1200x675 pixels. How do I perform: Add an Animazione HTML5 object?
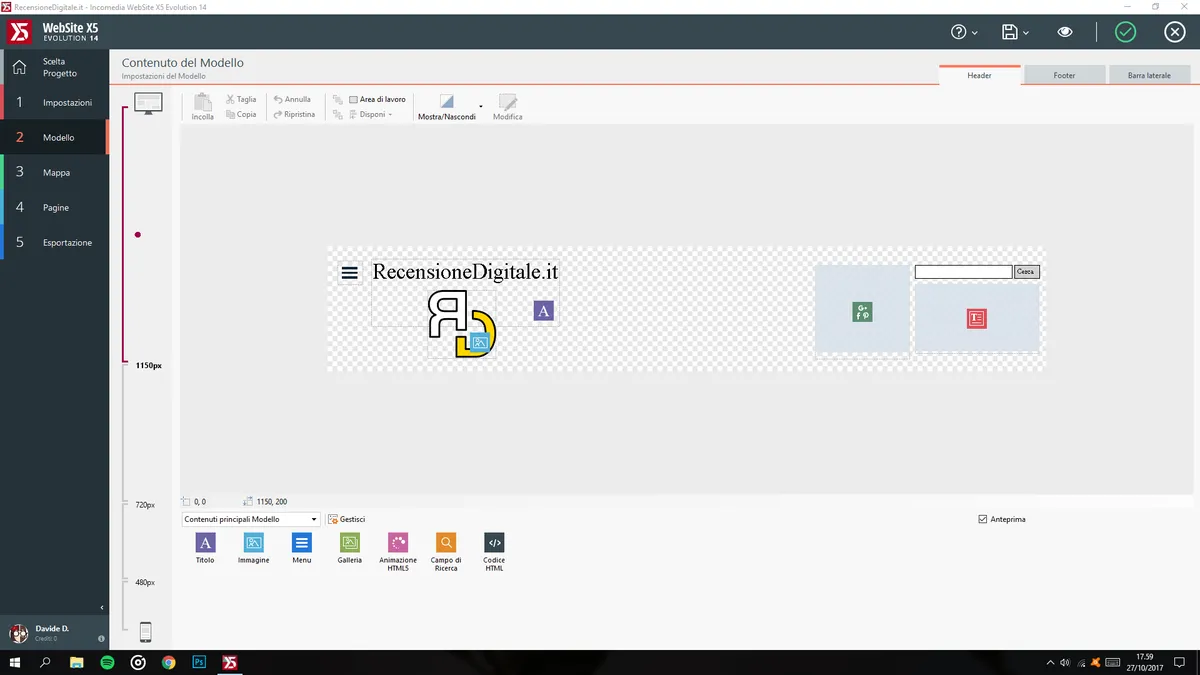pyautogui.click(x=398, y=552)
